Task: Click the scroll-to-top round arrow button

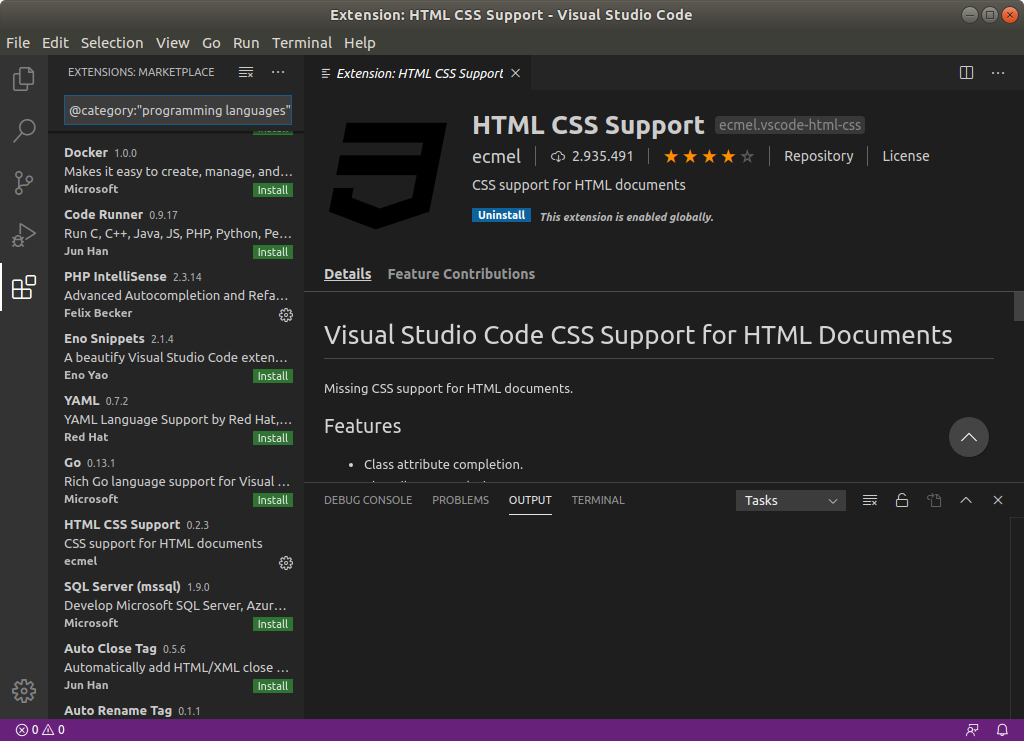Action: click(x=968, y=437)
